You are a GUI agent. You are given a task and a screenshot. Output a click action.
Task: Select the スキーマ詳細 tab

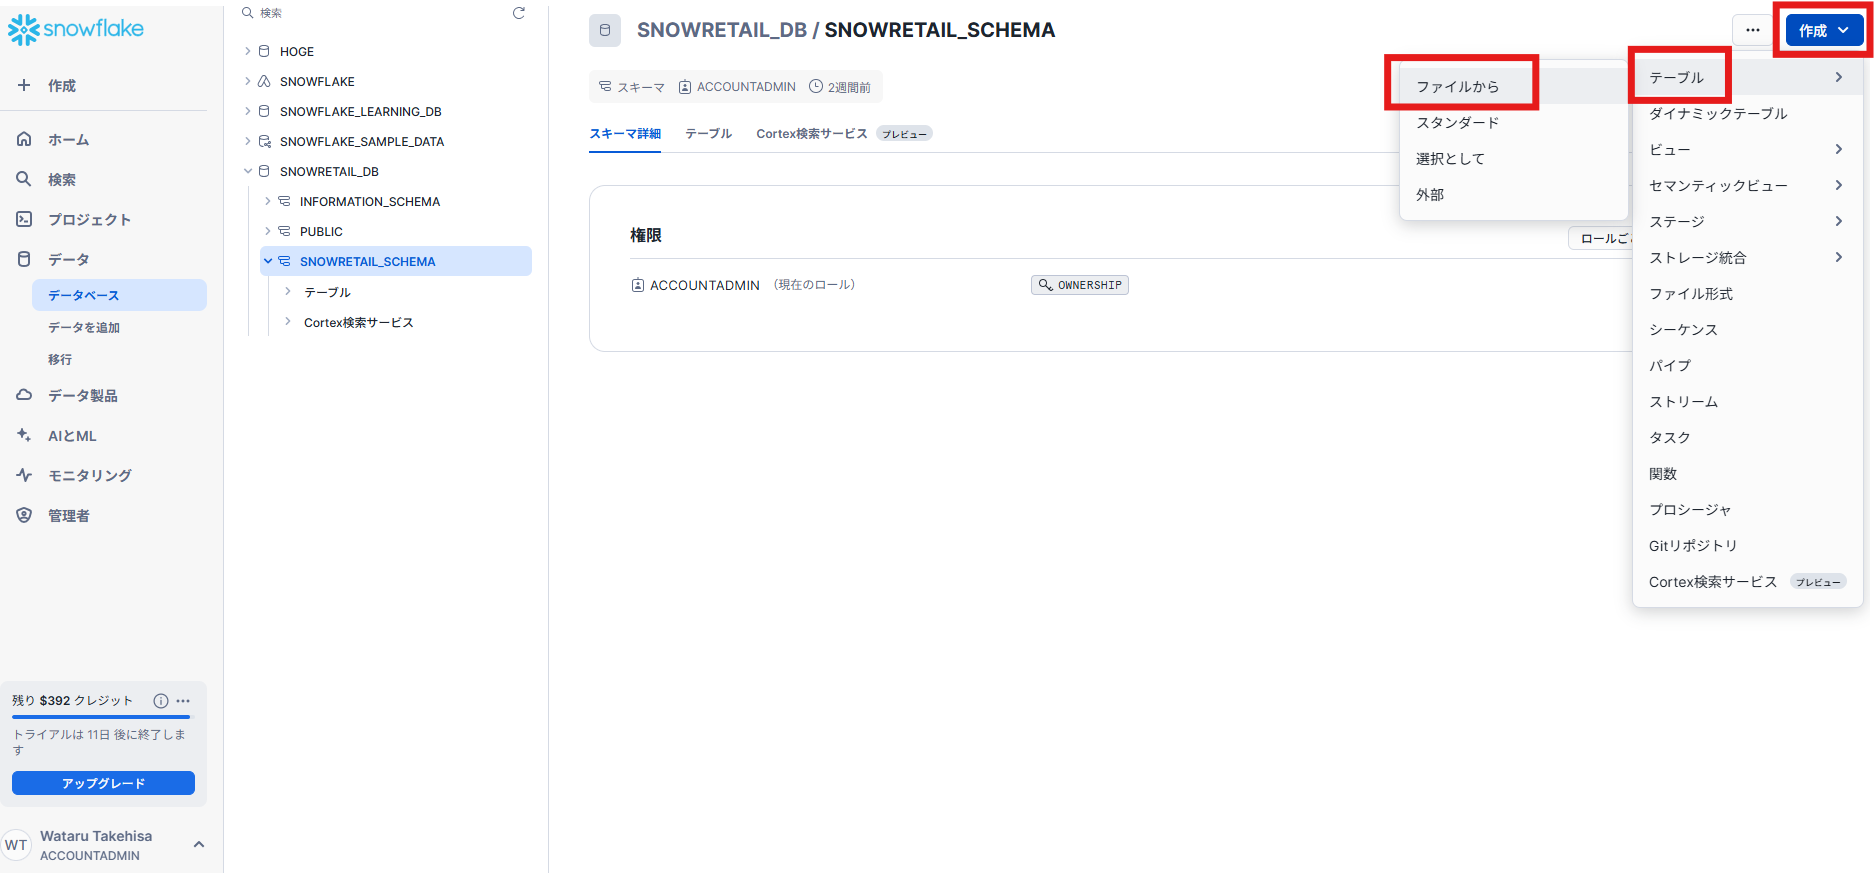(x=625, y=133)
